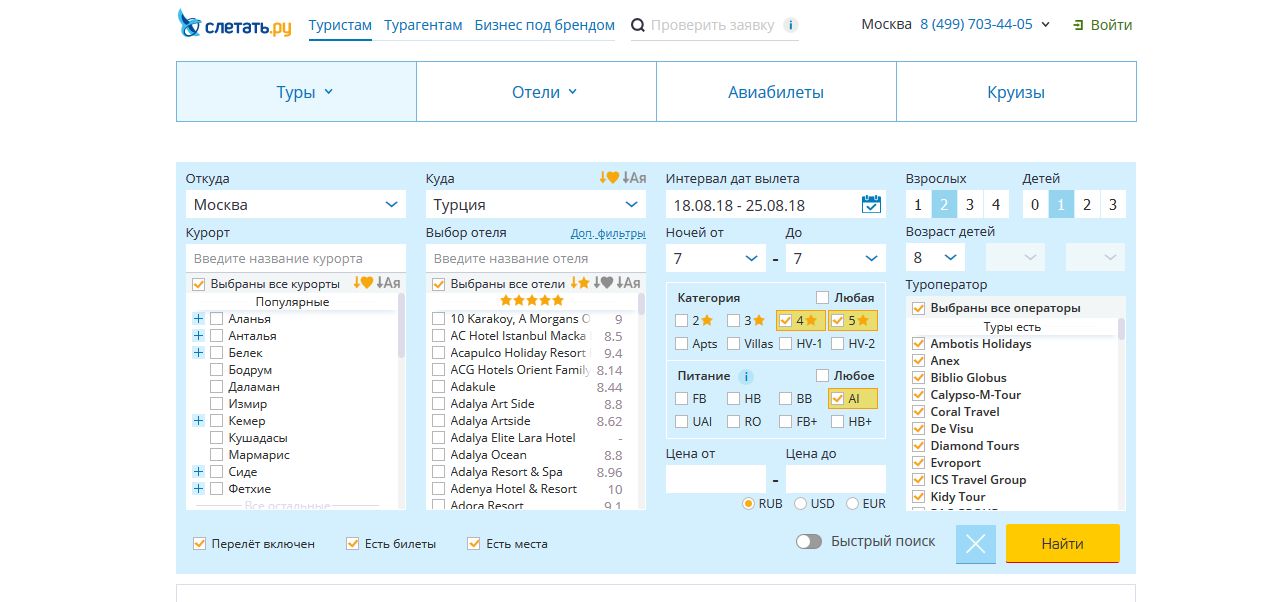The height and width of the screenshot is (602, 1283).
Task: Open the Ночей от dropdown
Action: (716, 258)
